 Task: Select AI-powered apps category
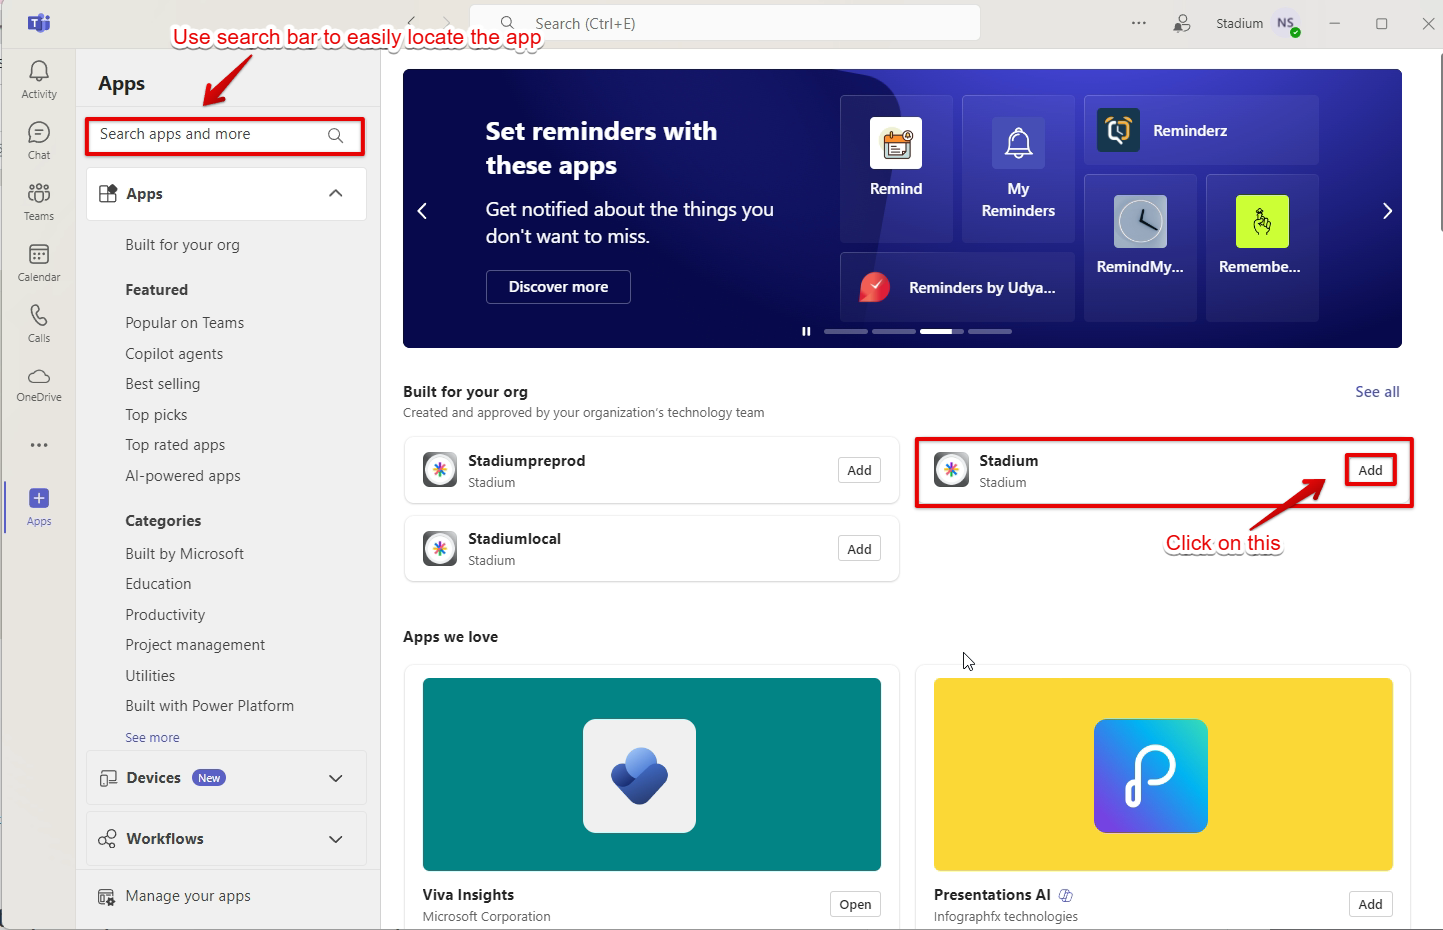[x=182, y=476]
